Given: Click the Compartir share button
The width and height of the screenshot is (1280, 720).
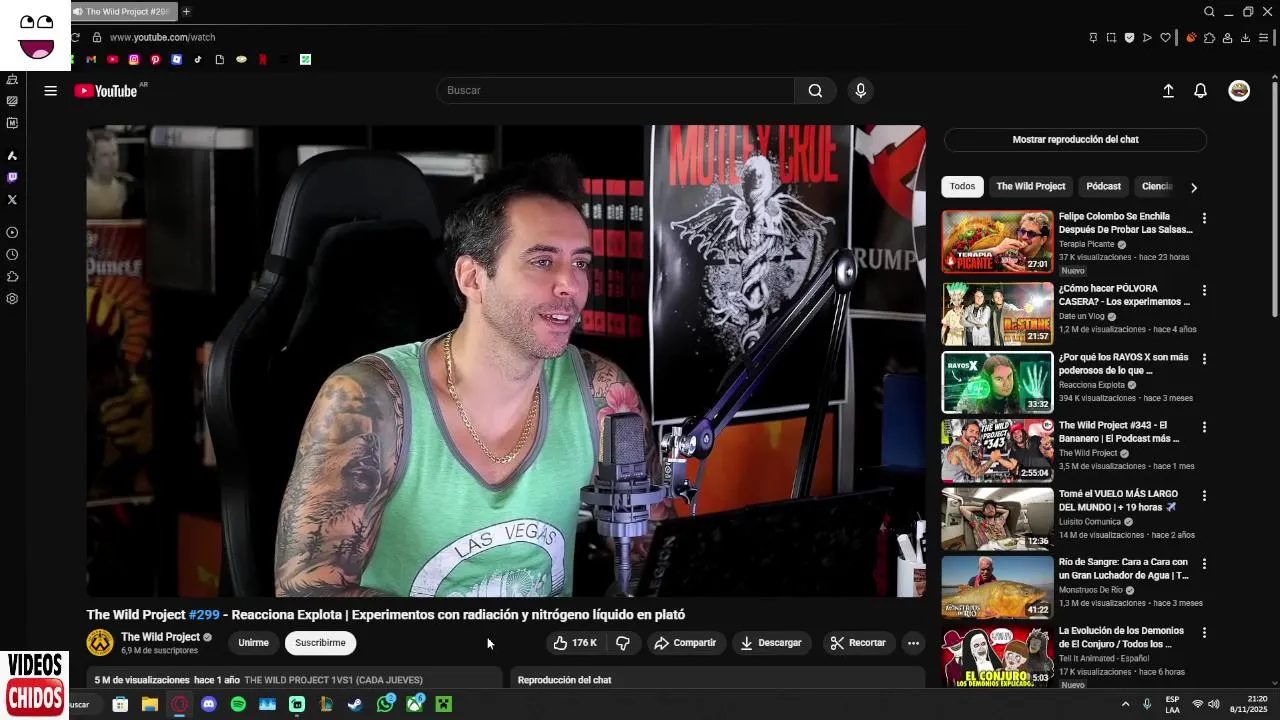Looking at the screenshot, I should click(685, 643).
